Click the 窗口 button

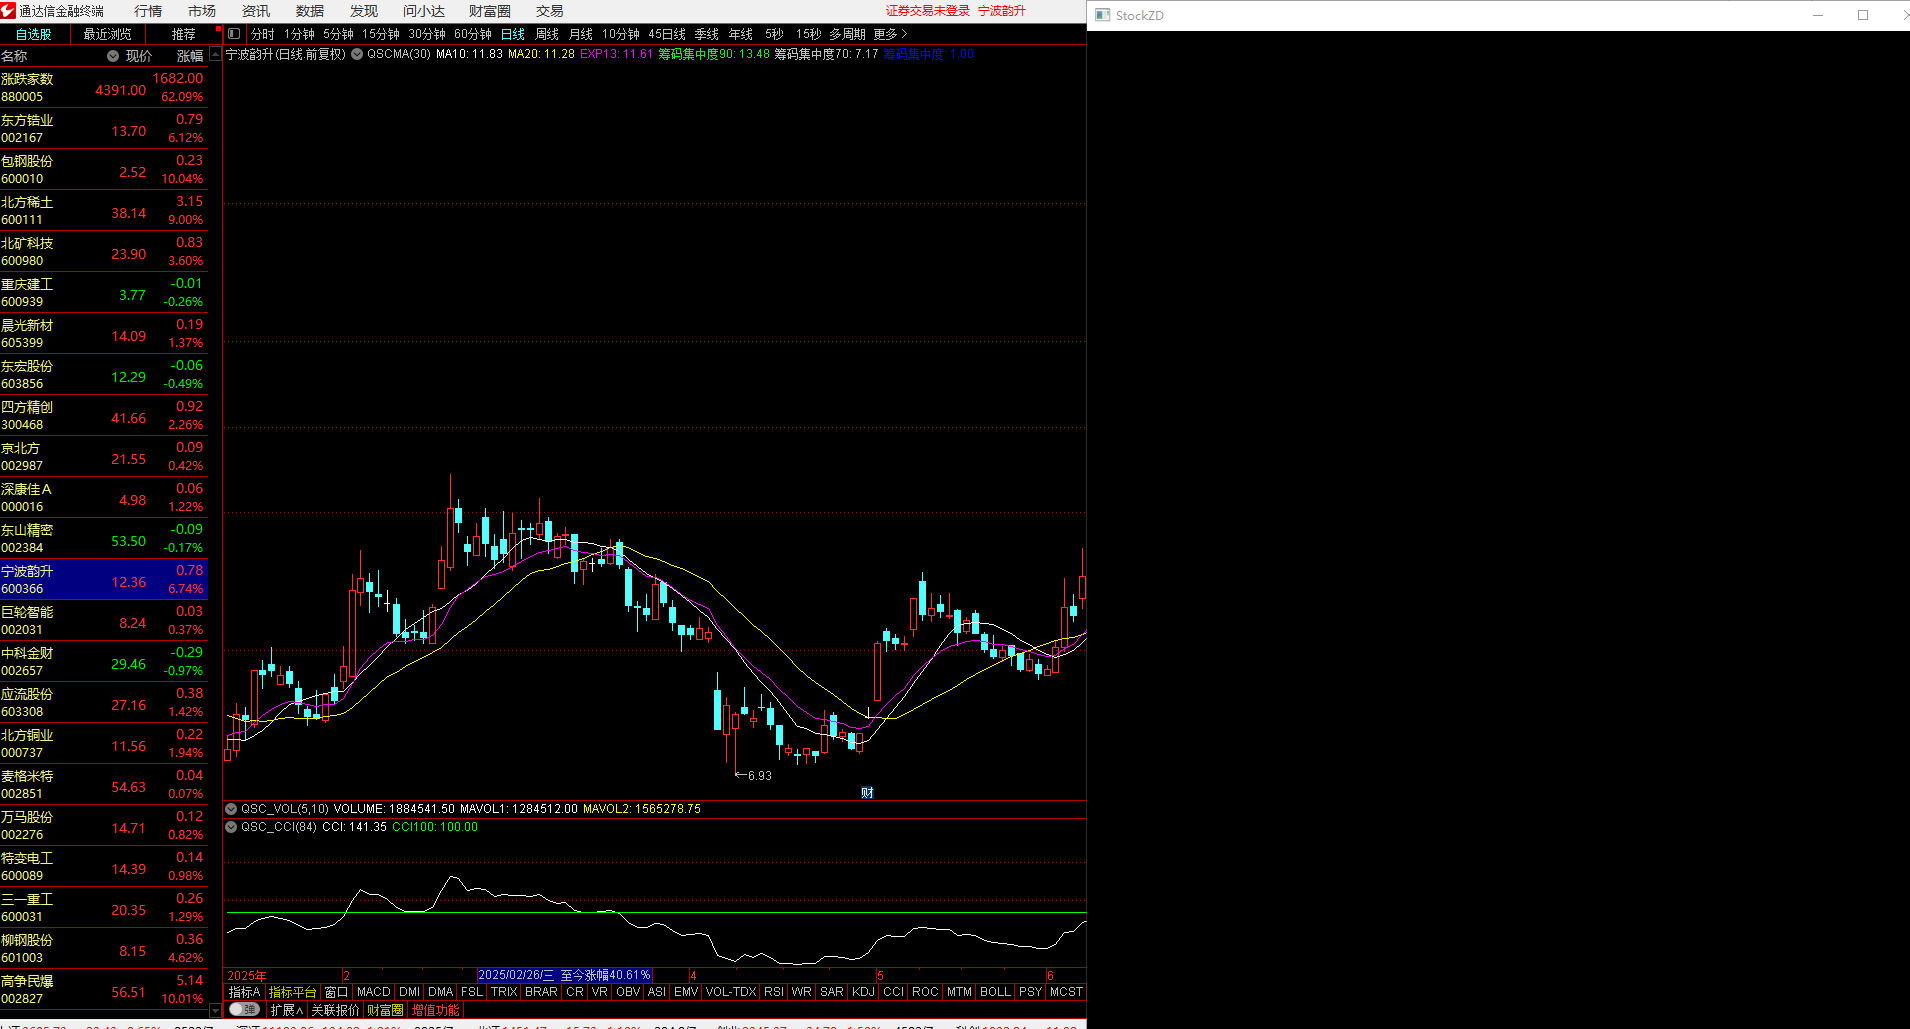click(337, 992)
